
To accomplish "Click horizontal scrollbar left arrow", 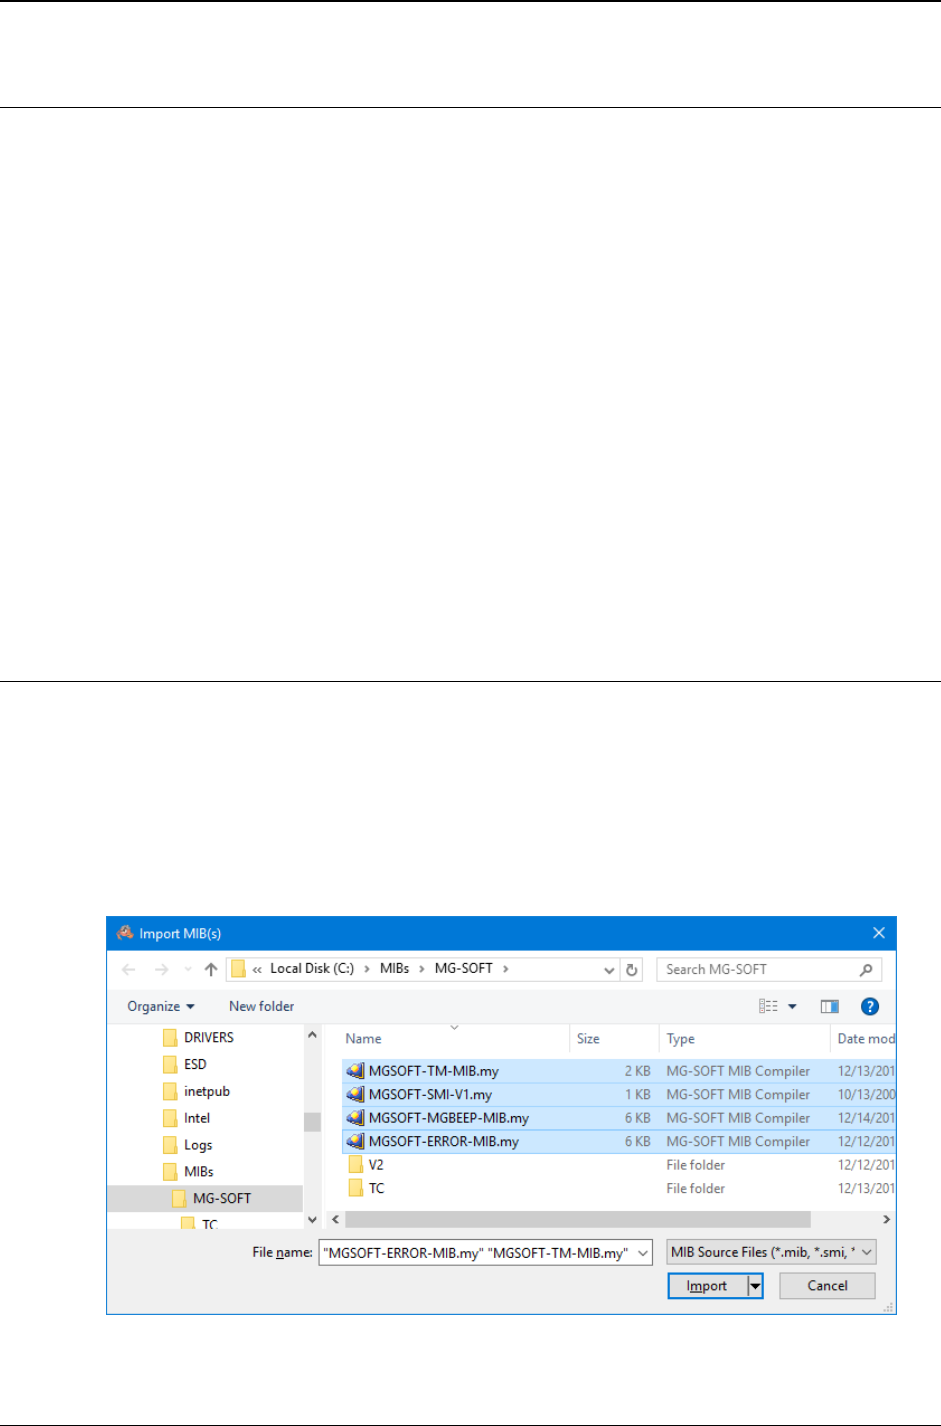I will click(335, 1220).
